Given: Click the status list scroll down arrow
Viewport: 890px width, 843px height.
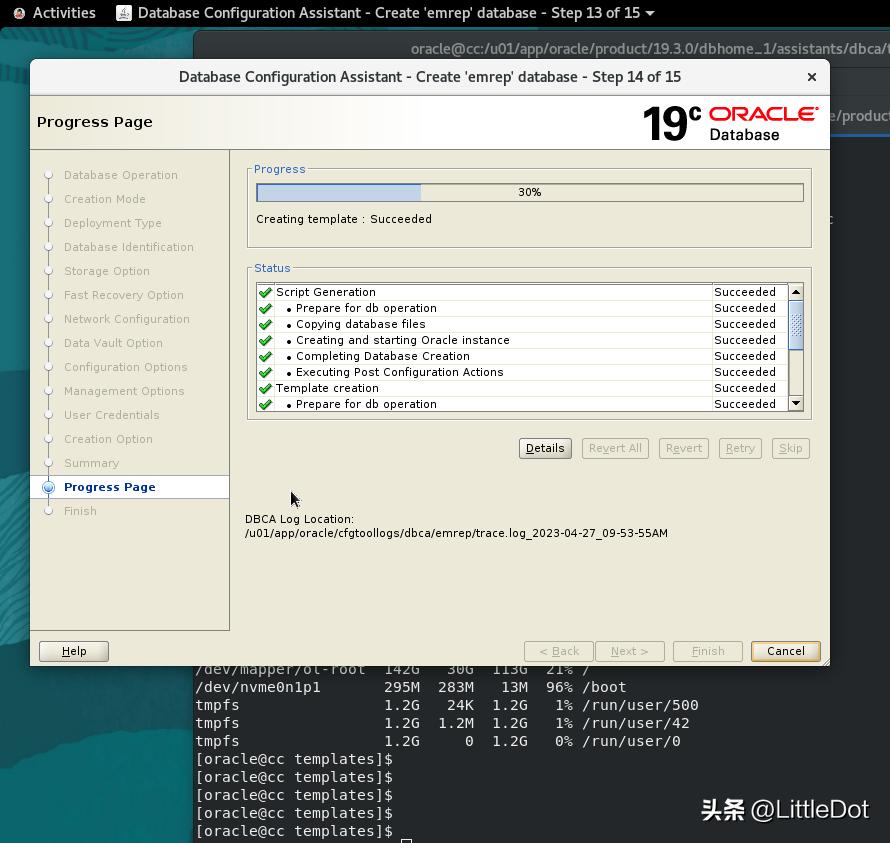Looking at the screenshot, I should (796, 403).
